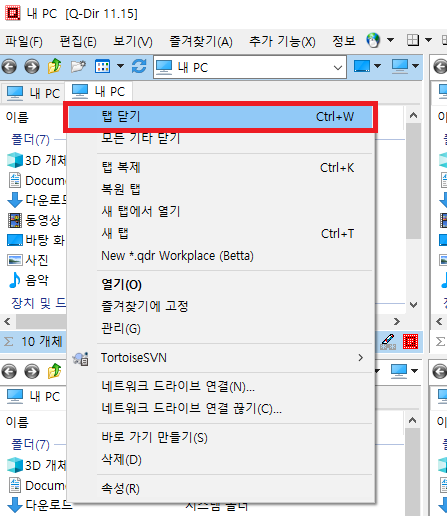Click the pane layout icon in menu bar

click(x=413, y=40)
